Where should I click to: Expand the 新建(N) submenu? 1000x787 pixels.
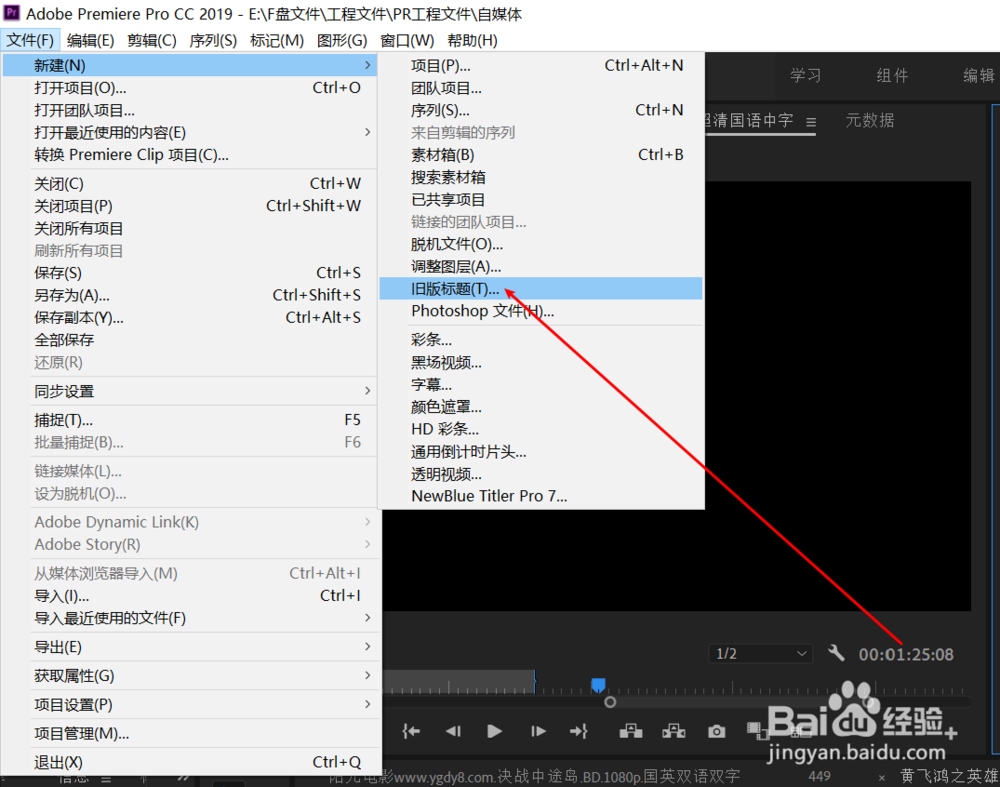190,65
